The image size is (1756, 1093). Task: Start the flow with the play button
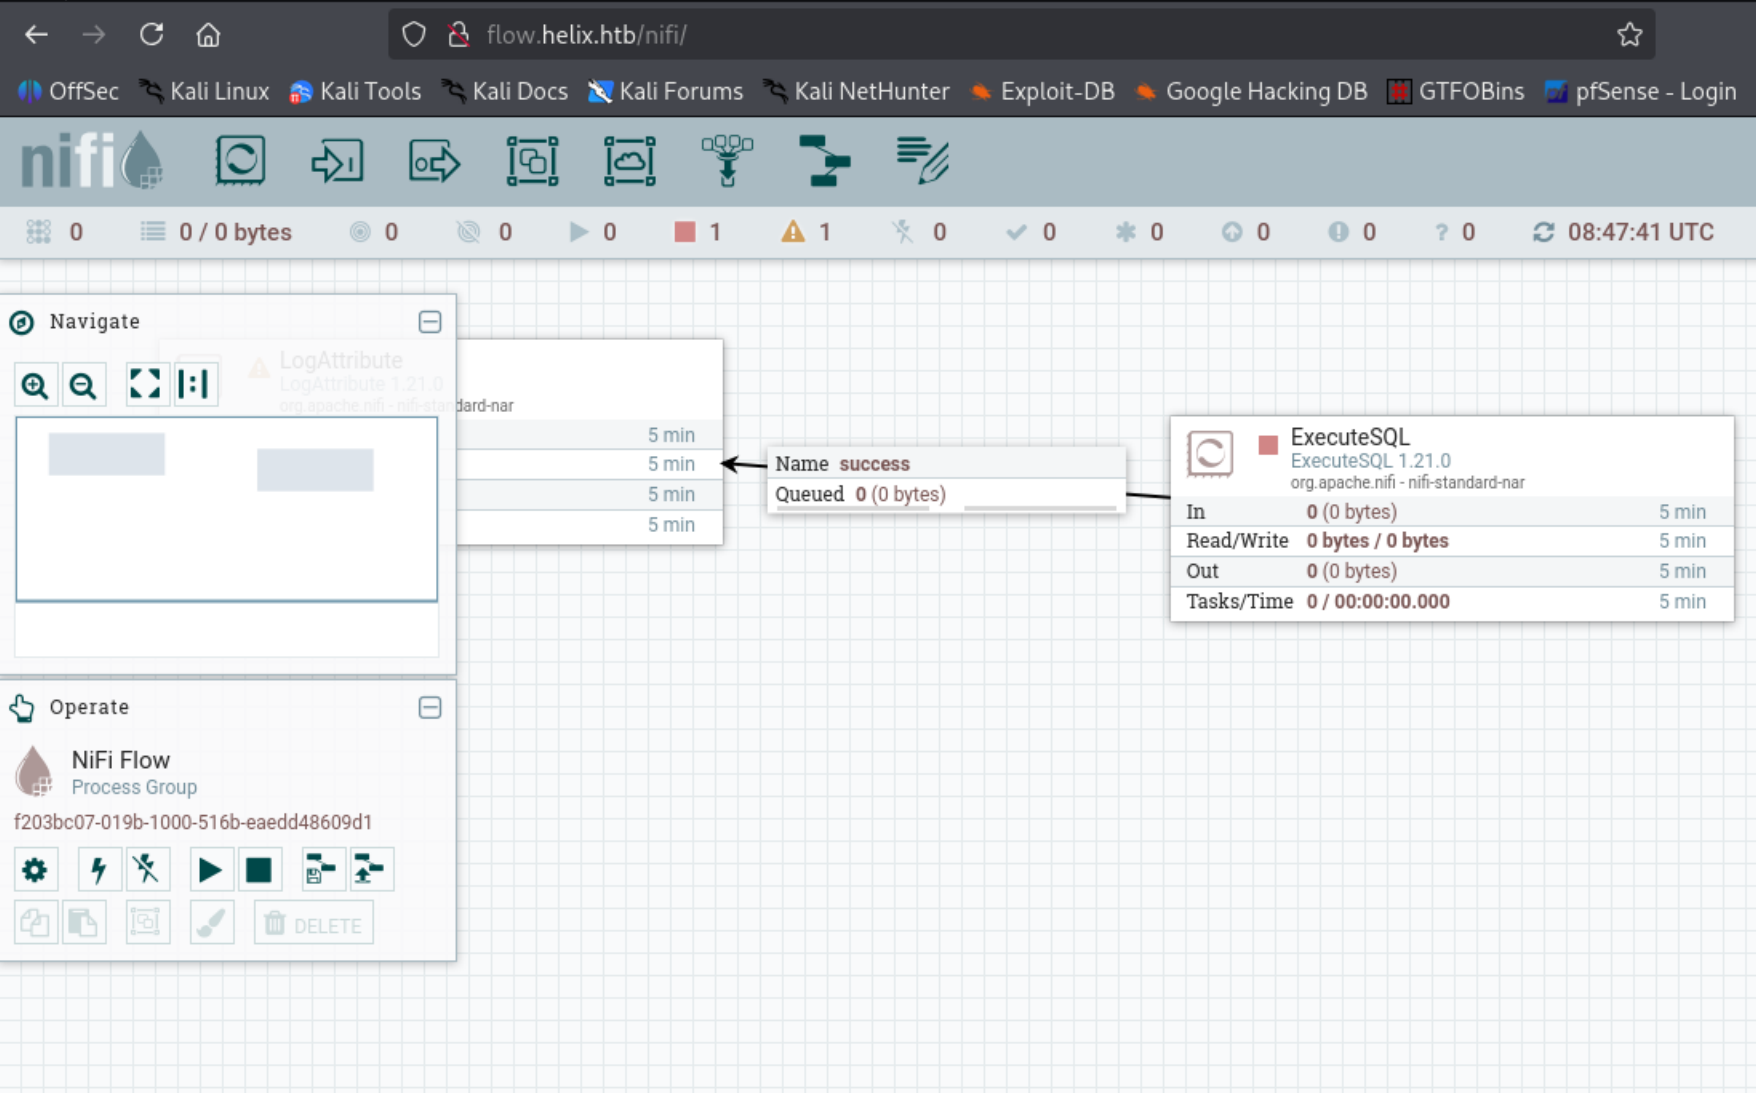click(x=210, y=870)
